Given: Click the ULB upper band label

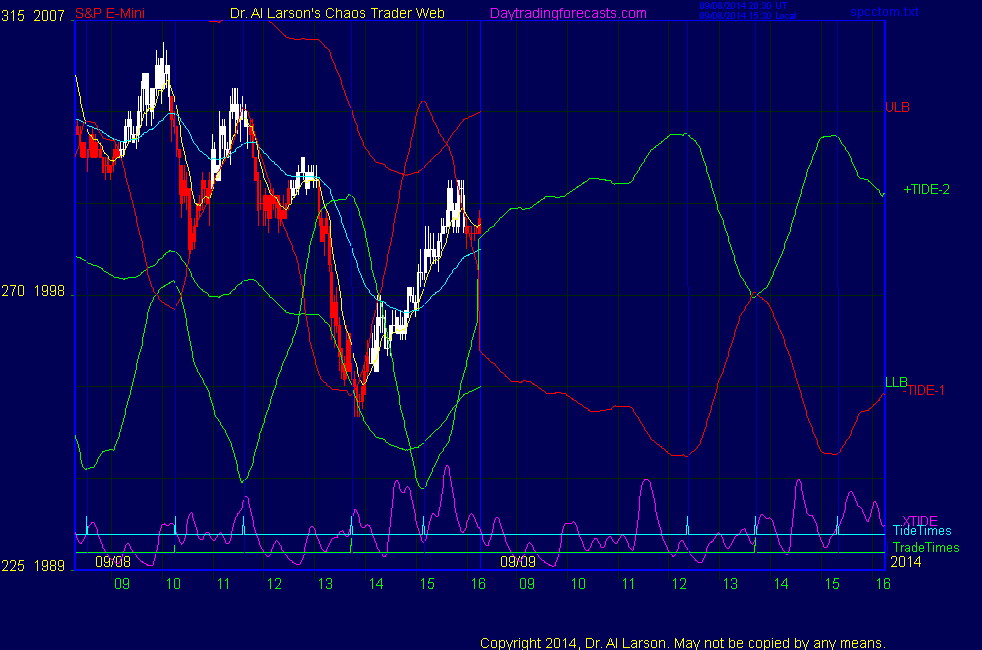Looking at the screenshot, I should pyautogui.click(x=897, y=108).
